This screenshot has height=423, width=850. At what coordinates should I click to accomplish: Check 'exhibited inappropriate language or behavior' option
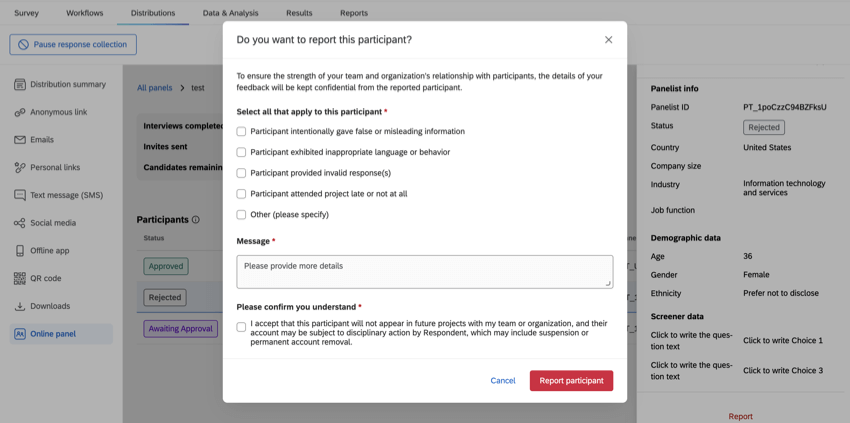click(x=241, y=153)
